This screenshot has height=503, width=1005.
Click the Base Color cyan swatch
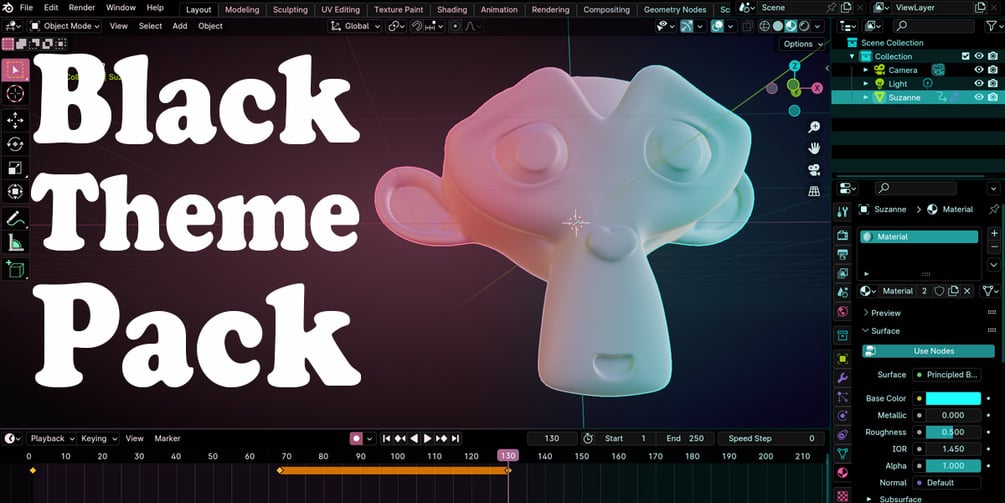pyautogui.click(x=953, y=398)
